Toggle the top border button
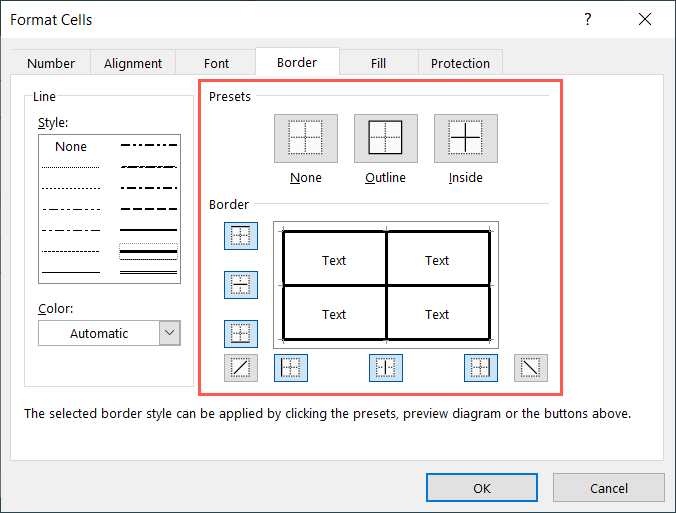676x513 pixels. point(242,236)
